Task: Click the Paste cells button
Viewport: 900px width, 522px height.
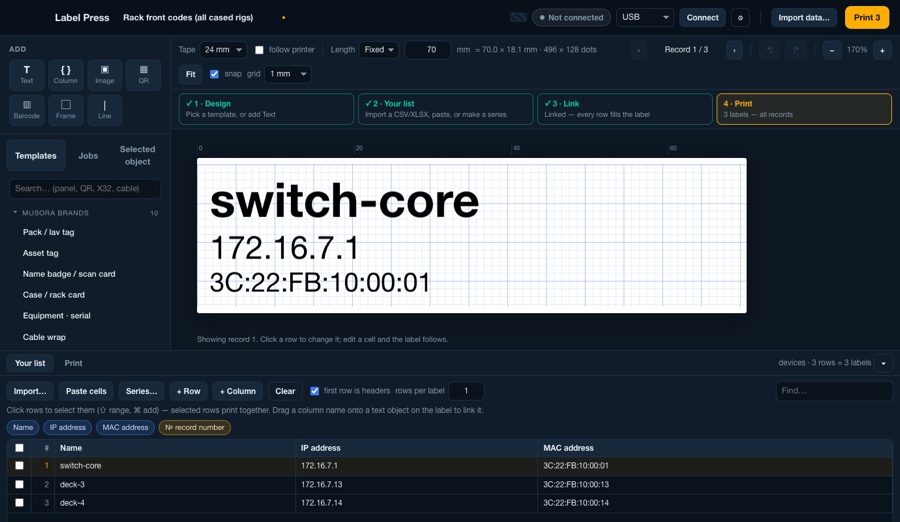Action: [x=86, y=391]
